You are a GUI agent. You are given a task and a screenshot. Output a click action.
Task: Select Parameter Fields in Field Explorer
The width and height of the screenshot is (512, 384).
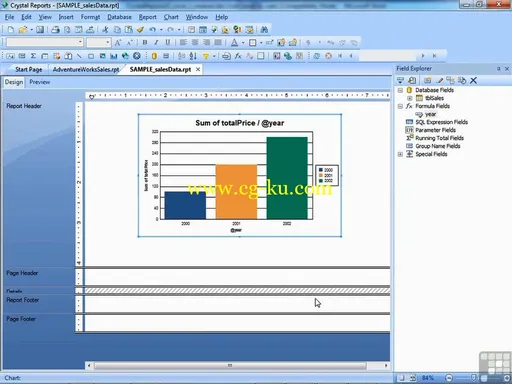click(435, 130)
